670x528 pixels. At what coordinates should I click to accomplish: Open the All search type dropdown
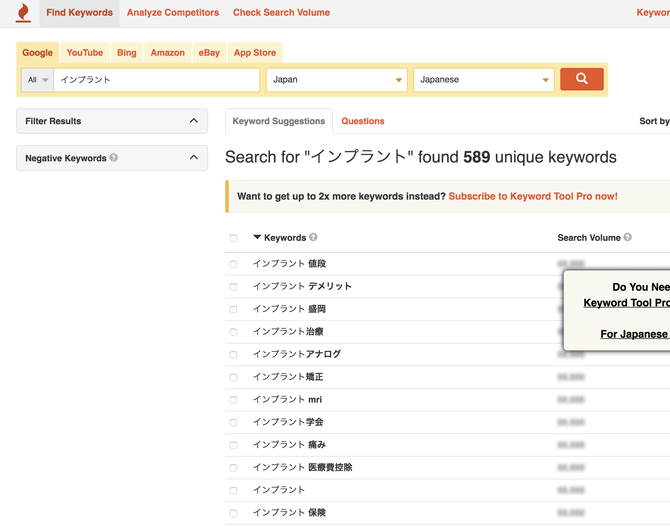point(38,80)
